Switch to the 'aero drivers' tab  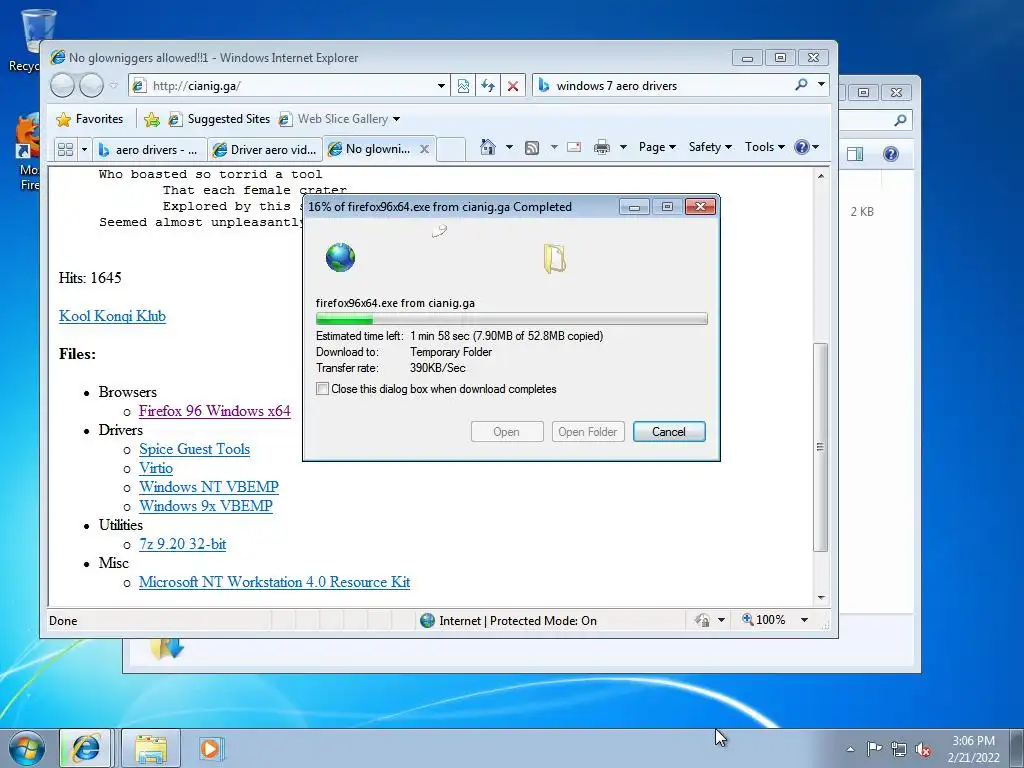pyautogui.click(x=150, y=150)
